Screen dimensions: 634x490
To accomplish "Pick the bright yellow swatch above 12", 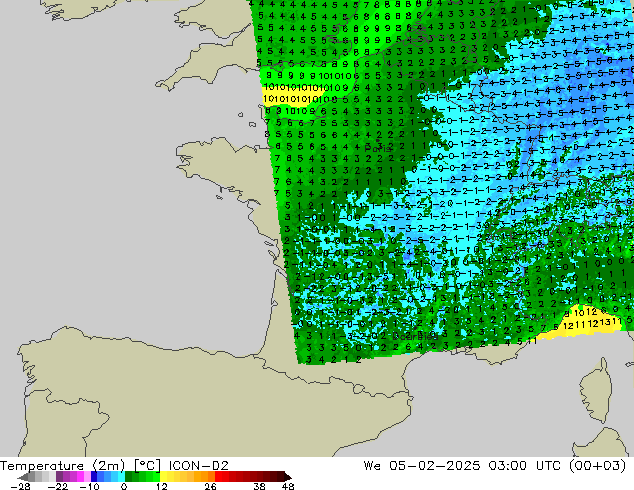I will click(163, 477).
